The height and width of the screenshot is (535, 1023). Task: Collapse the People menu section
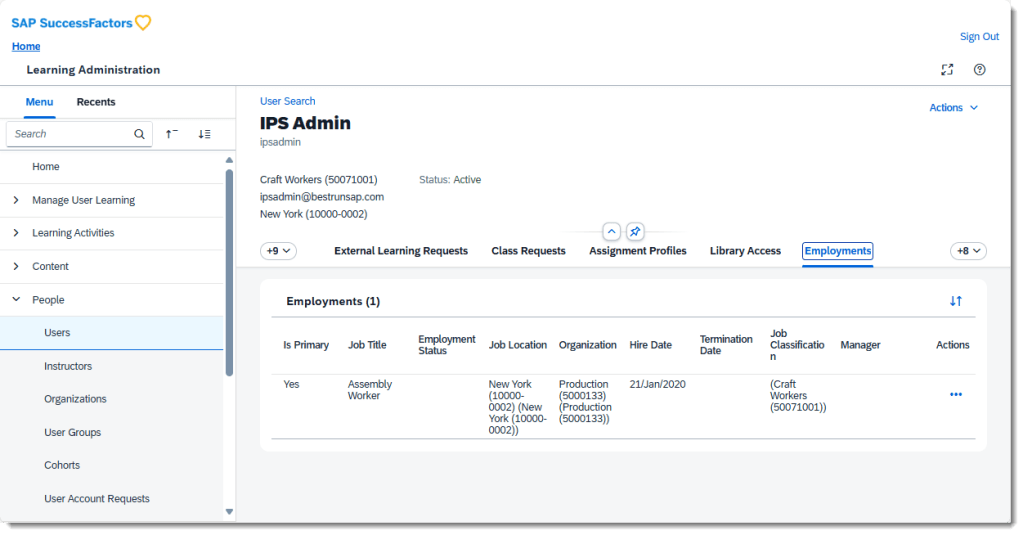[16, 300]
